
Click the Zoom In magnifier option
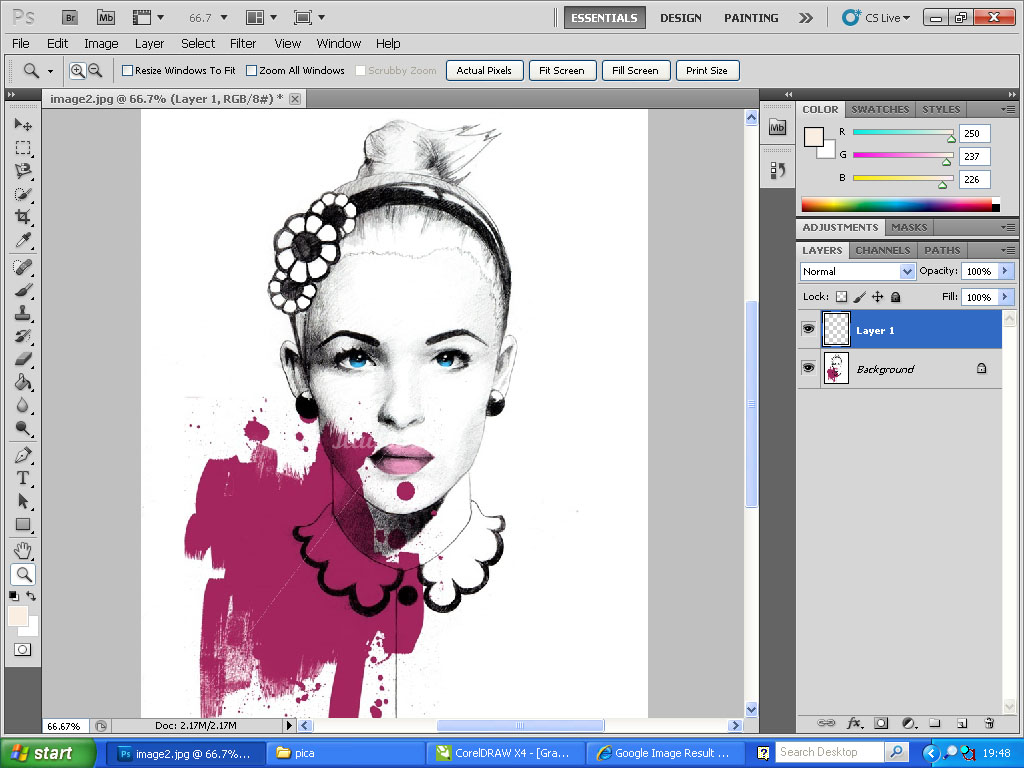tap(78, 71)
